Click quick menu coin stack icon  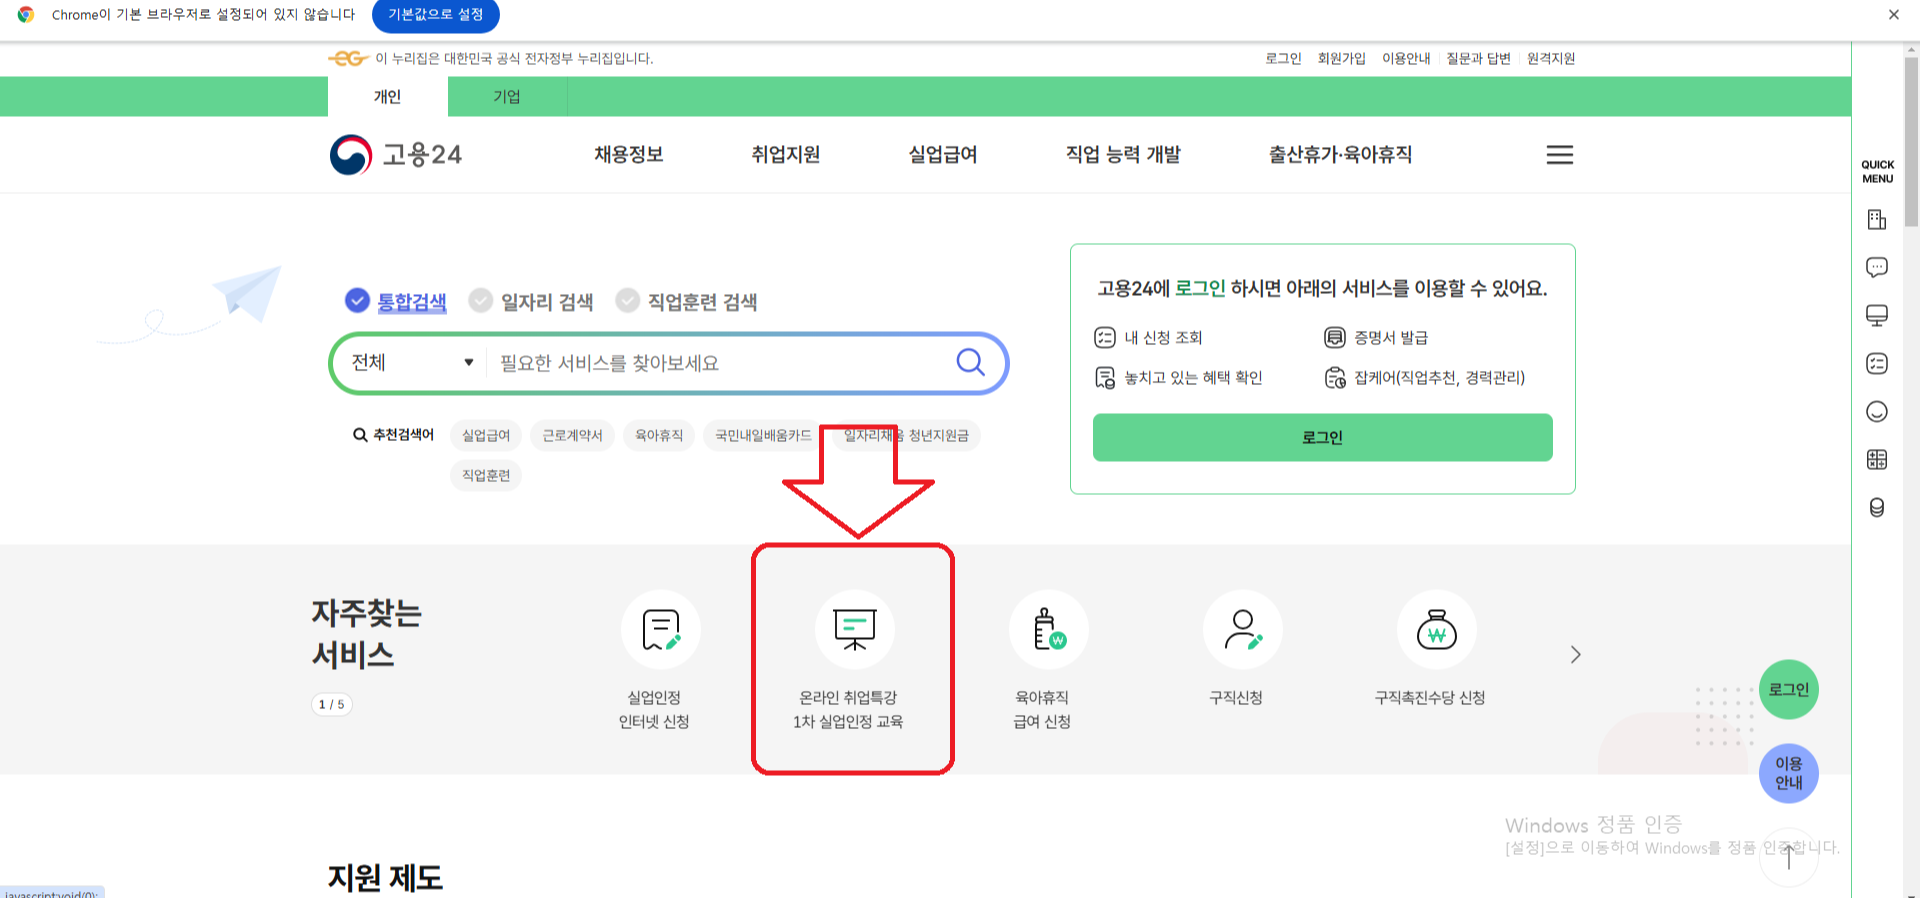click(1877, 508)
